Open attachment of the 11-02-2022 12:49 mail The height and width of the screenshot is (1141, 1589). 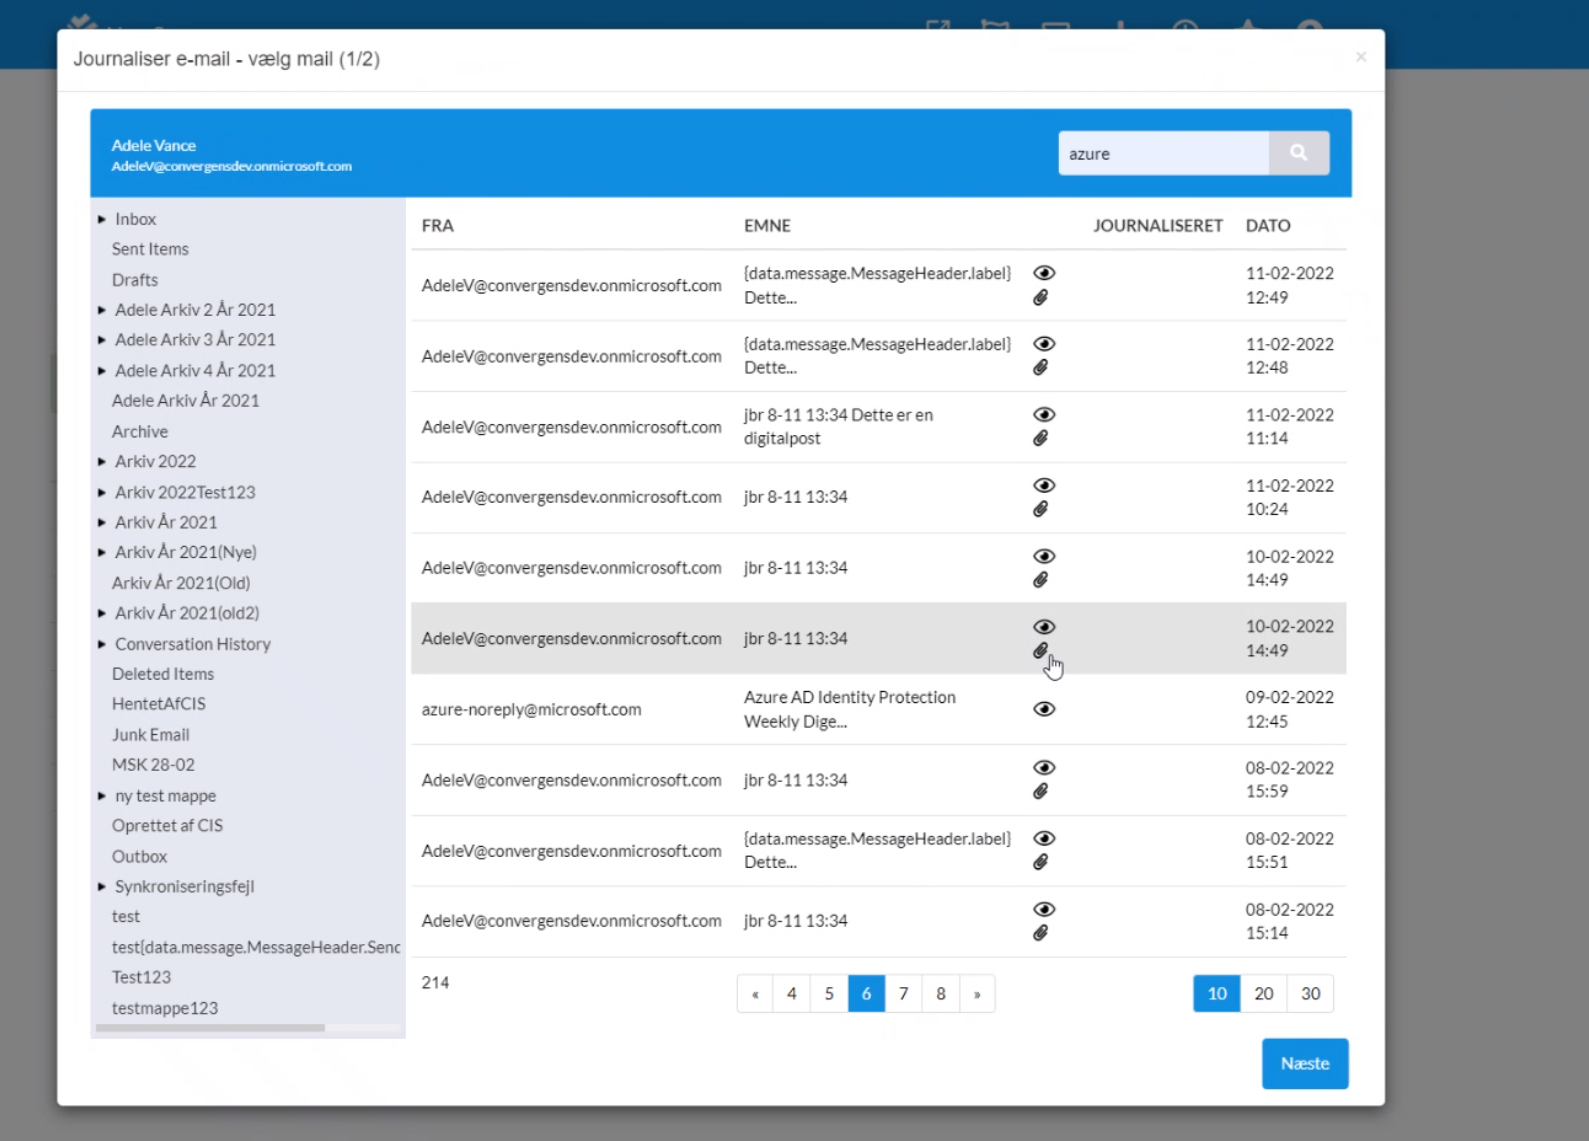pyautogui.click(x=1041, y=298)
